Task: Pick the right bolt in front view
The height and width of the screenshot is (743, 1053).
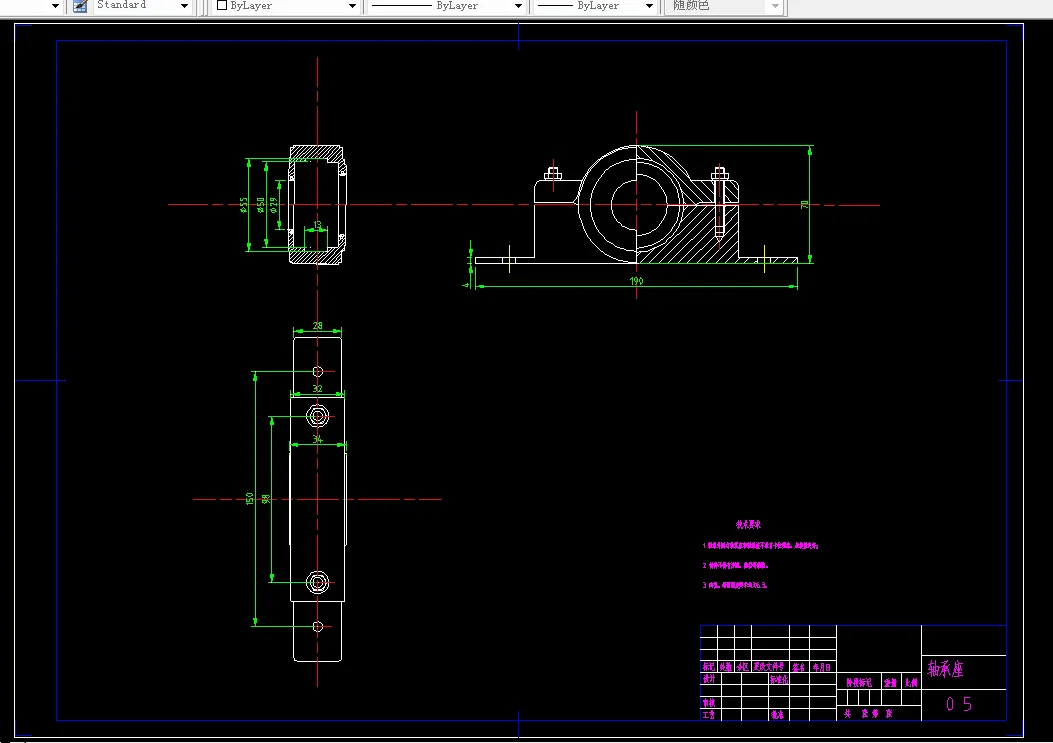Action: [x=719, y=205]
